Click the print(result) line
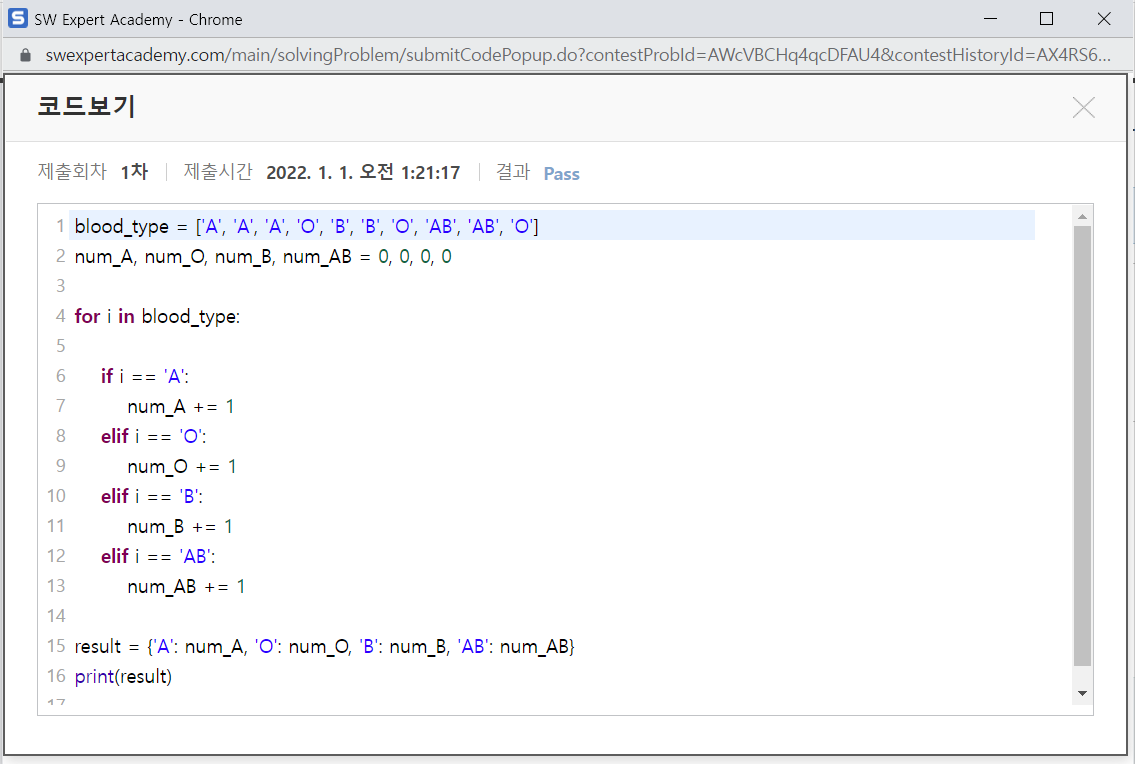This screenshot has height=764, width=1135. [x=123, y=677]
